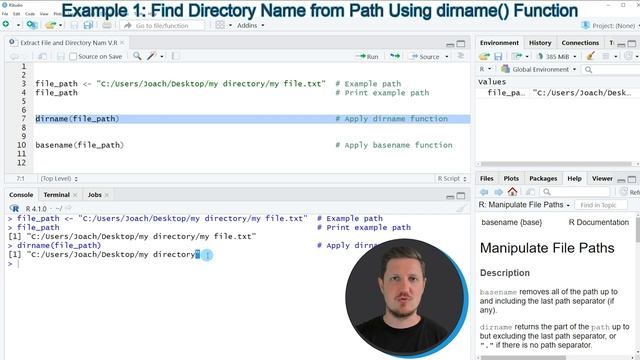This screenshot has width=640, height=360.
Task: Switch to the Environment tab
Action: [499, 42]
